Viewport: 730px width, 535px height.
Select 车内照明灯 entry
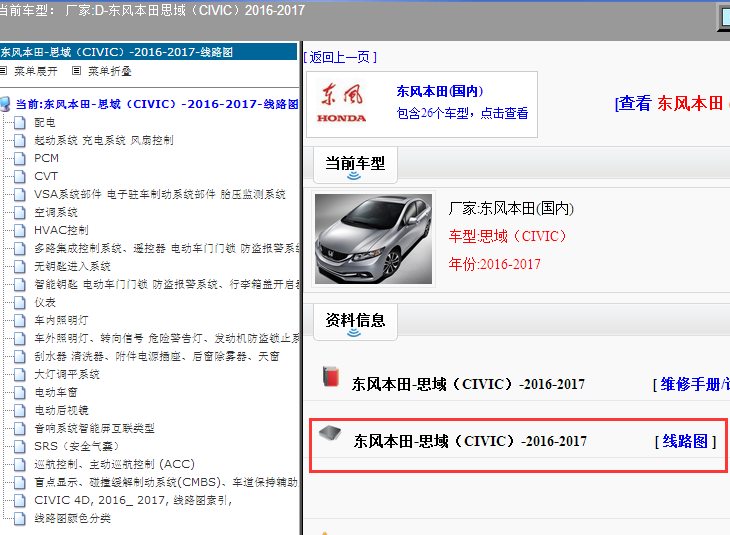click(x=61, y=321)
